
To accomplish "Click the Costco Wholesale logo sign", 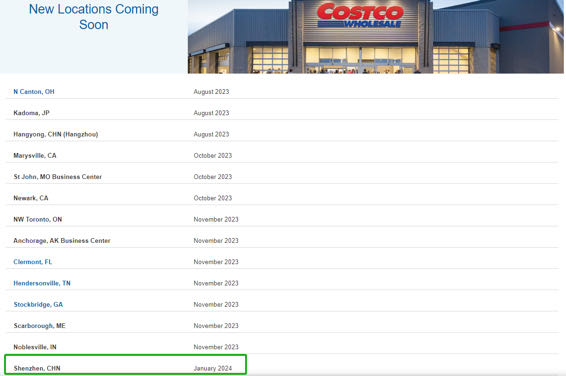I will click(x=360, y=15).
